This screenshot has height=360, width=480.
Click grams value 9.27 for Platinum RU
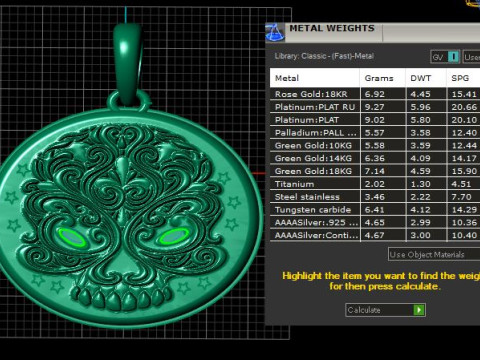375,107
